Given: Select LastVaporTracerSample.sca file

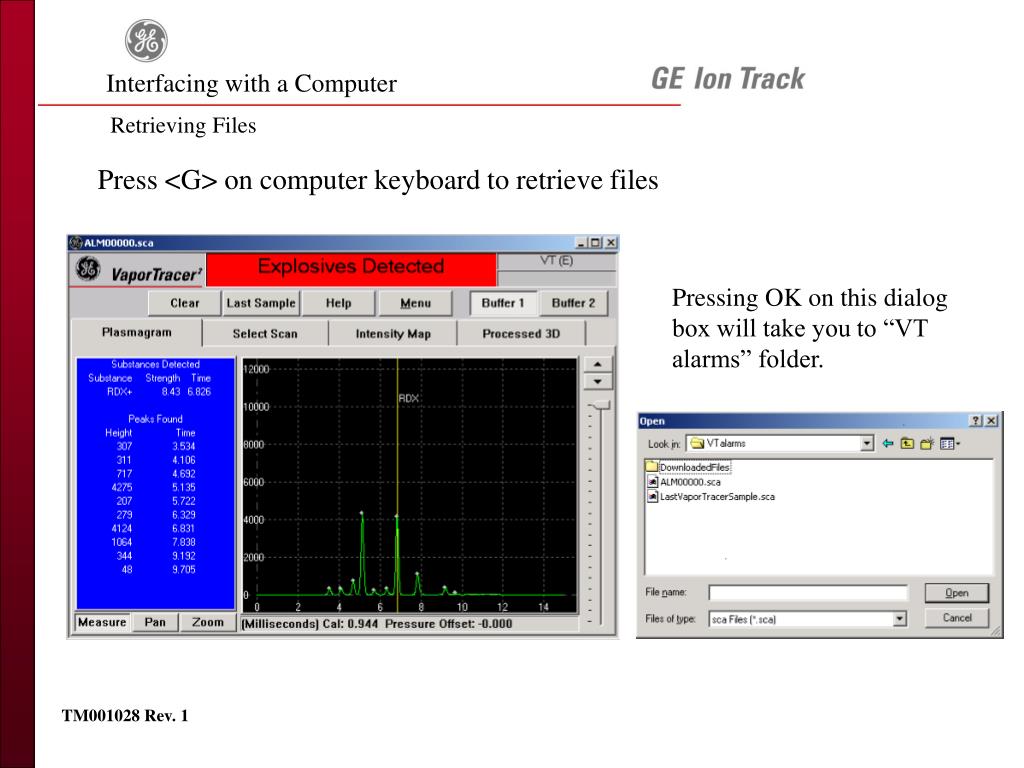Looking at the screenshot, I should click(717, 496).
